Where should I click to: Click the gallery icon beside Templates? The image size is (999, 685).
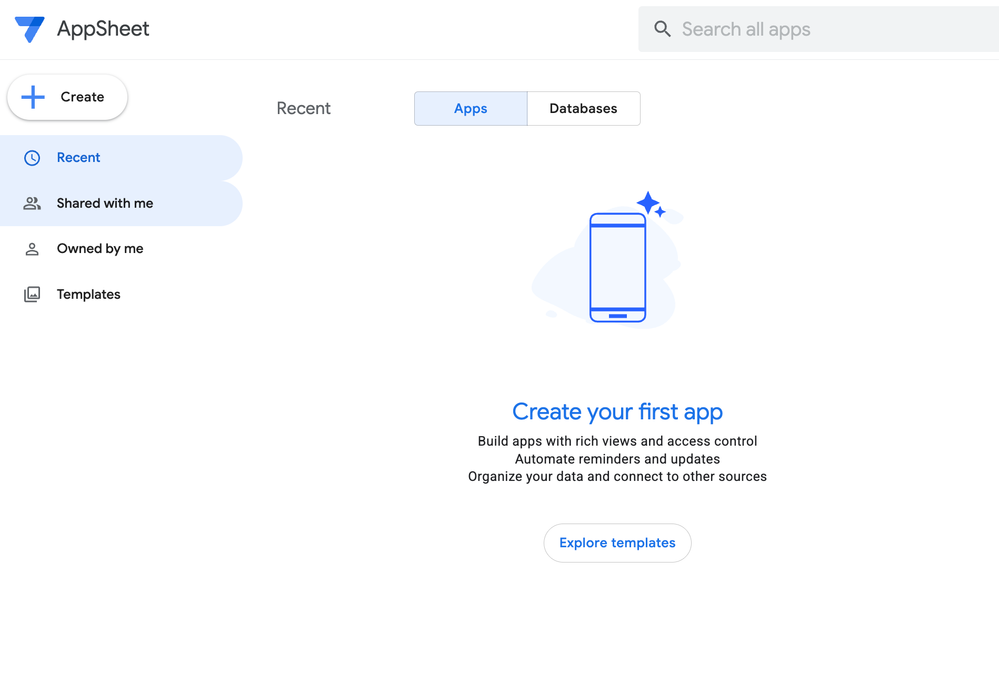pos(32,294)
